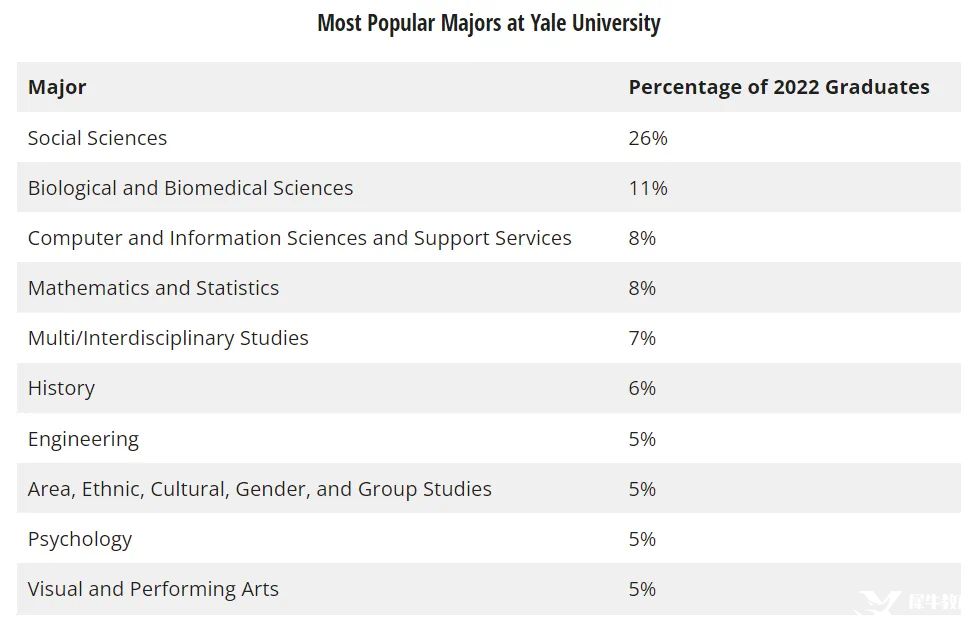Click the Psychology major cell

point(80,539)
